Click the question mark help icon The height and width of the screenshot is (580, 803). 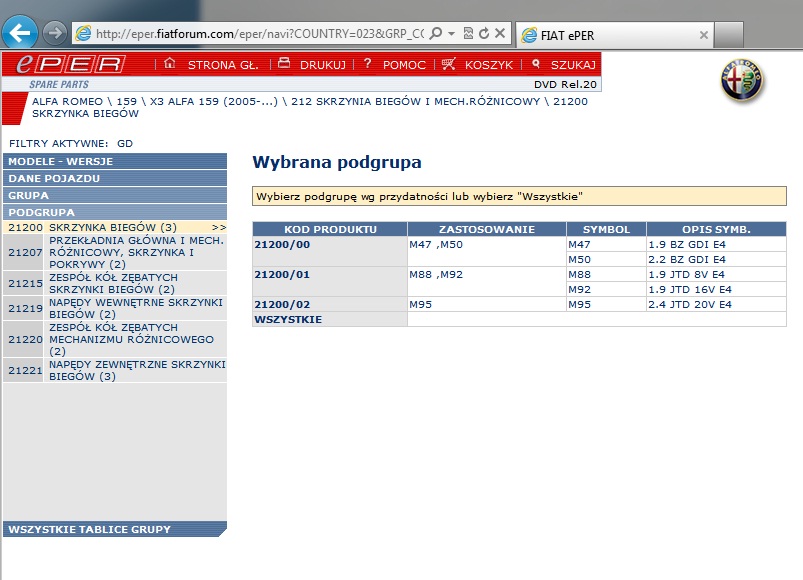coord(367,63)
